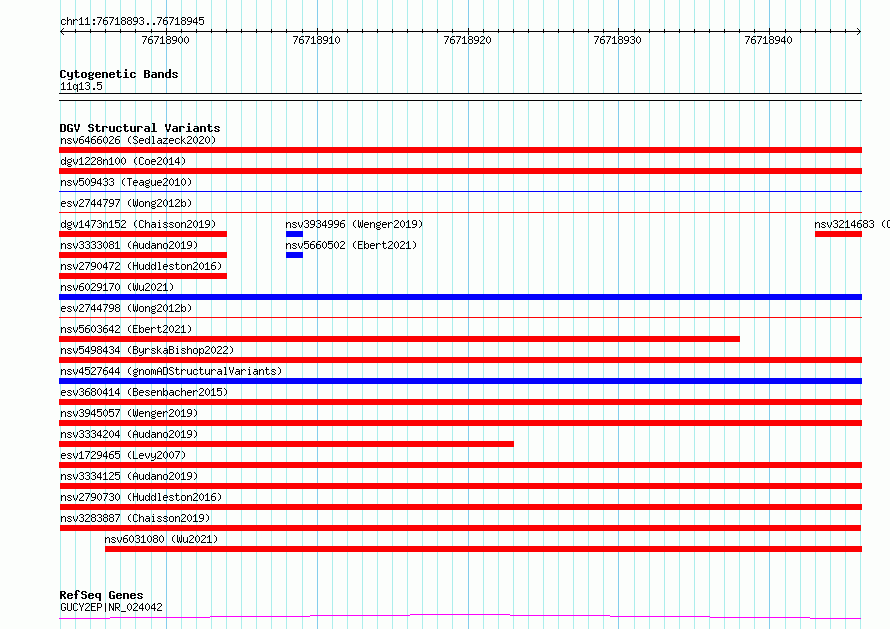Click the red bar under nsv3945057
The width and height of the screenshot is (890, 629).
(460, 423)
